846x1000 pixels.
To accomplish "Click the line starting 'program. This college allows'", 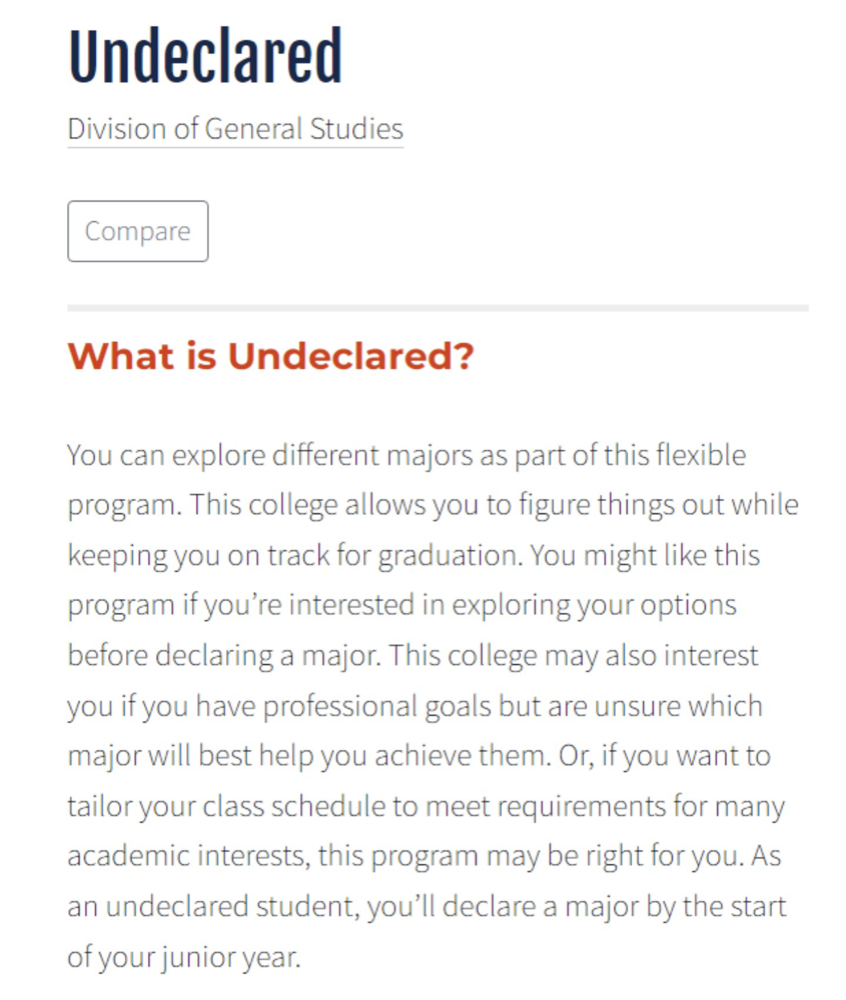I will tap(433, 506).
